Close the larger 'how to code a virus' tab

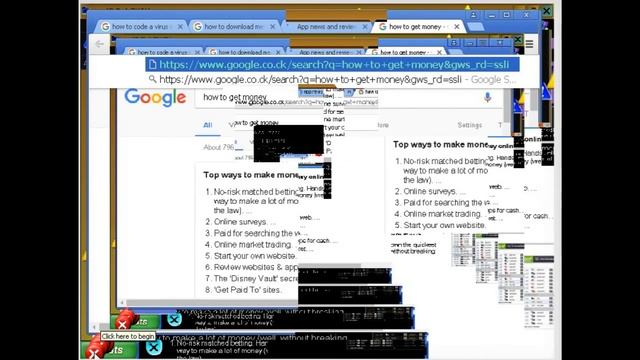pos(180,27)
